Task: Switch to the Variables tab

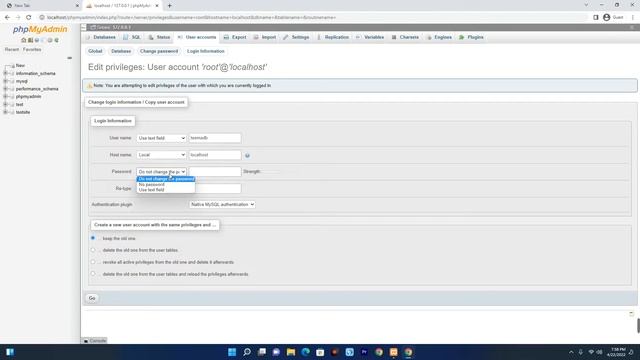Action: click(370, 37)
